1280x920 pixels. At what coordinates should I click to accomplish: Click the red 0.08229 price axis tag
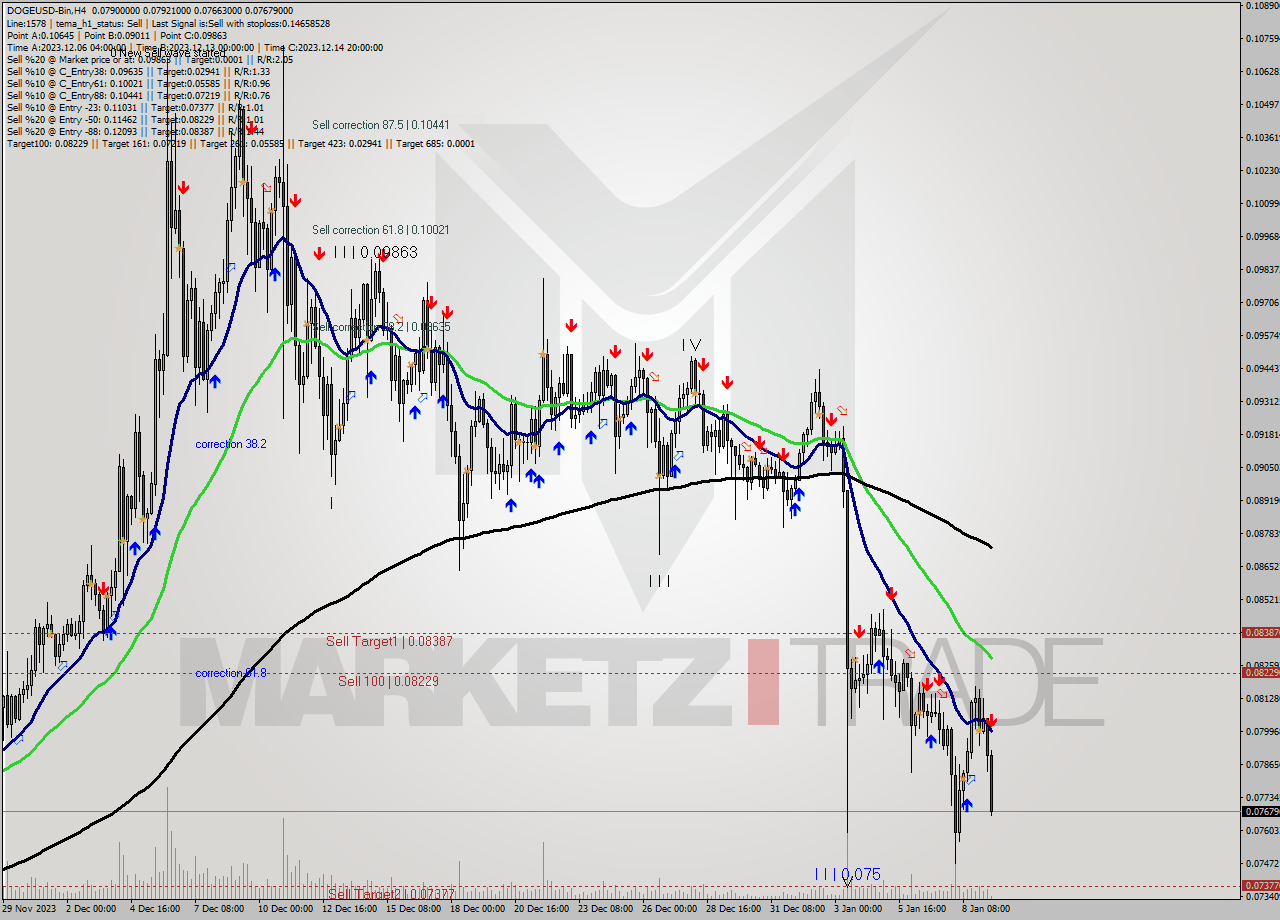coord(1260,672)
